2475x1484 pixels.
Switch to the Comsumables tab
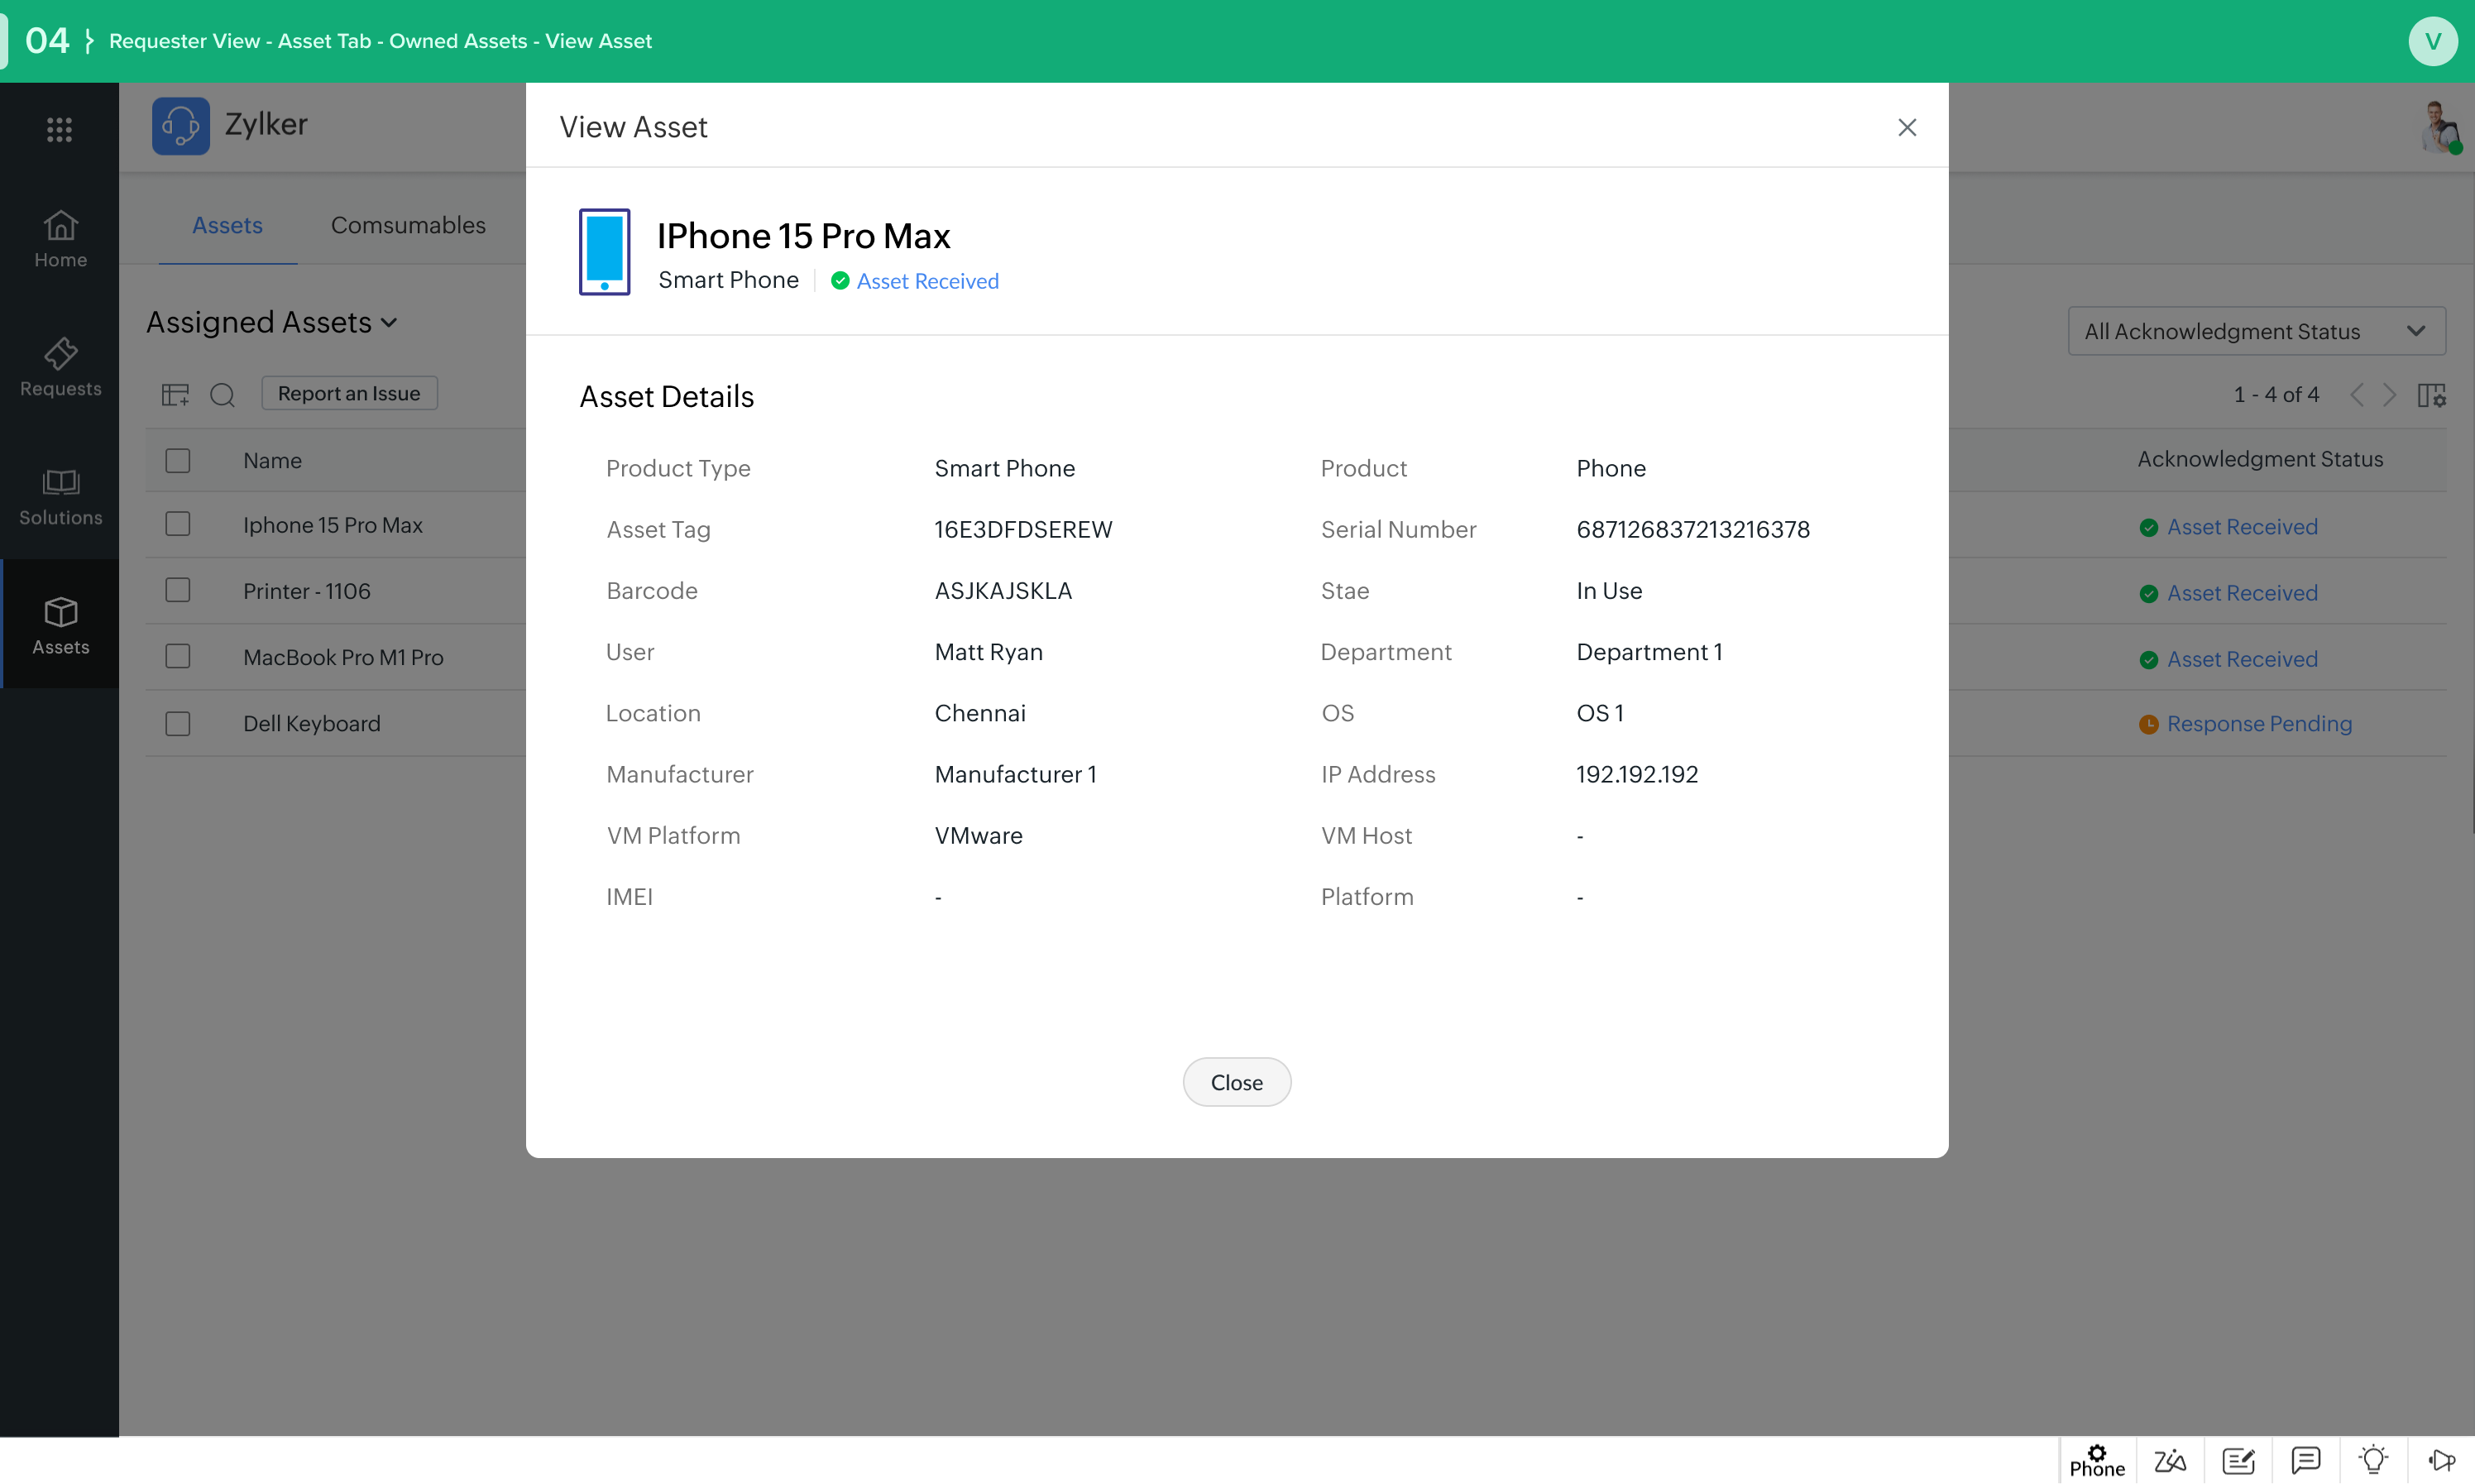click(x=408, y=225)
